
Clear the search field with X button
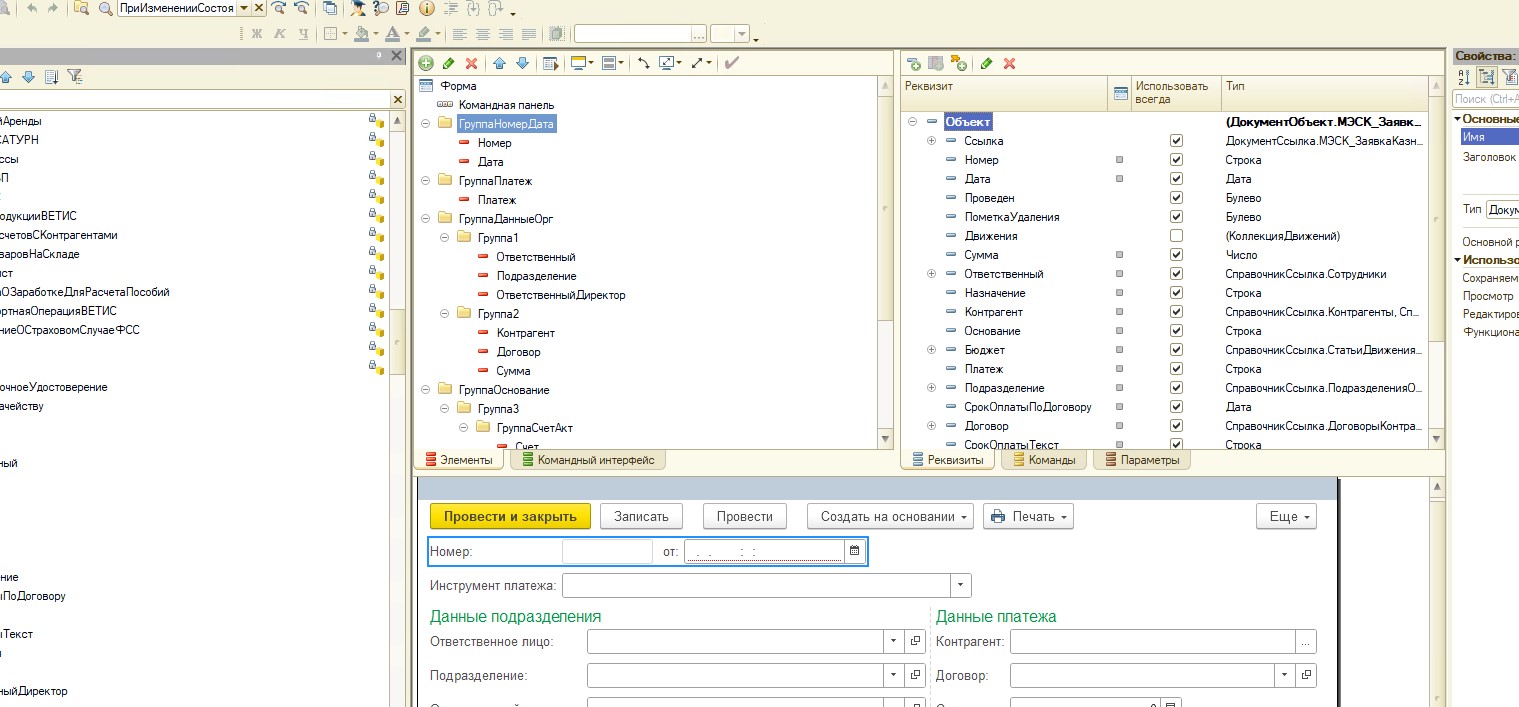(x=260, y=8)
